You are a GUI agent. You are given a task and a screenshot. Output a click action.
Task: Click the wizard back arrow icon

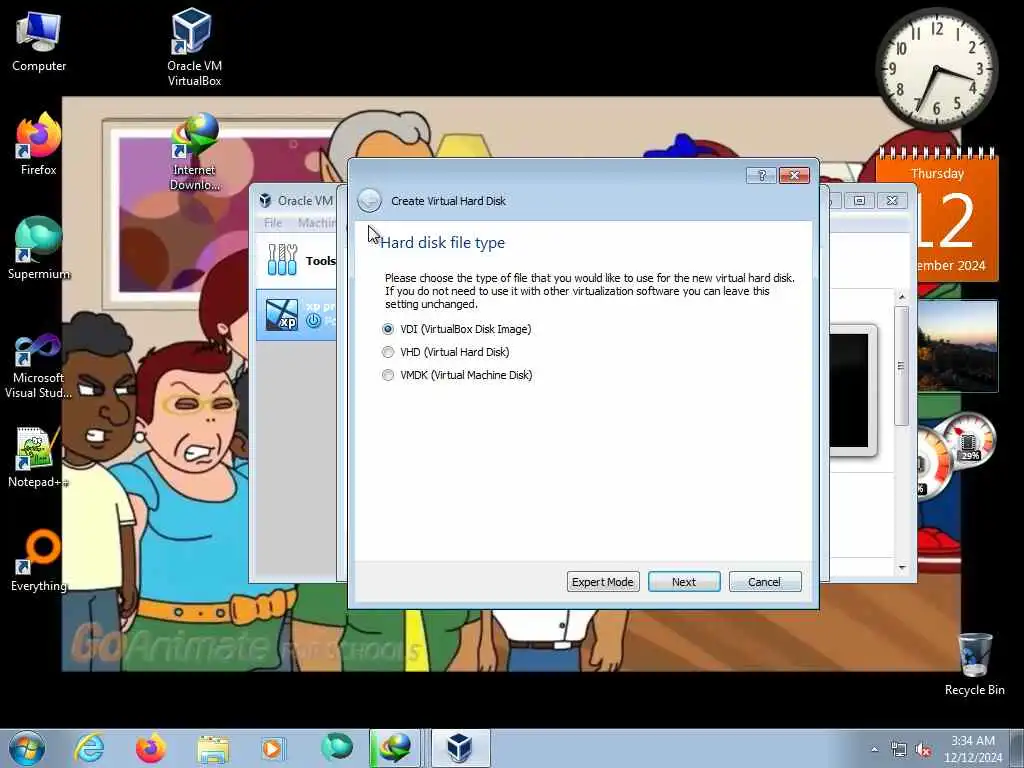click(x=369, y=200)
